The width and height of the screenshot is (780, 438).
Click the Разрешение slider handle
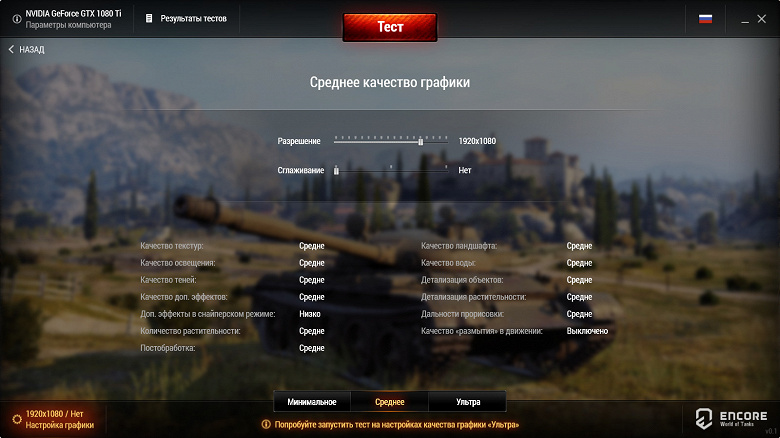[420, 141]
